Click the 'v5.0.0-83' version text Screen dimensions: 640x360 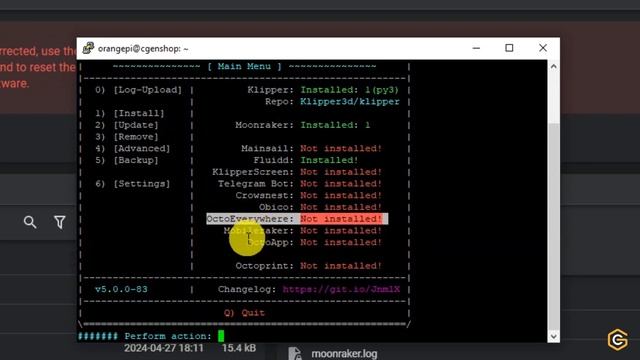click(121, 289)
